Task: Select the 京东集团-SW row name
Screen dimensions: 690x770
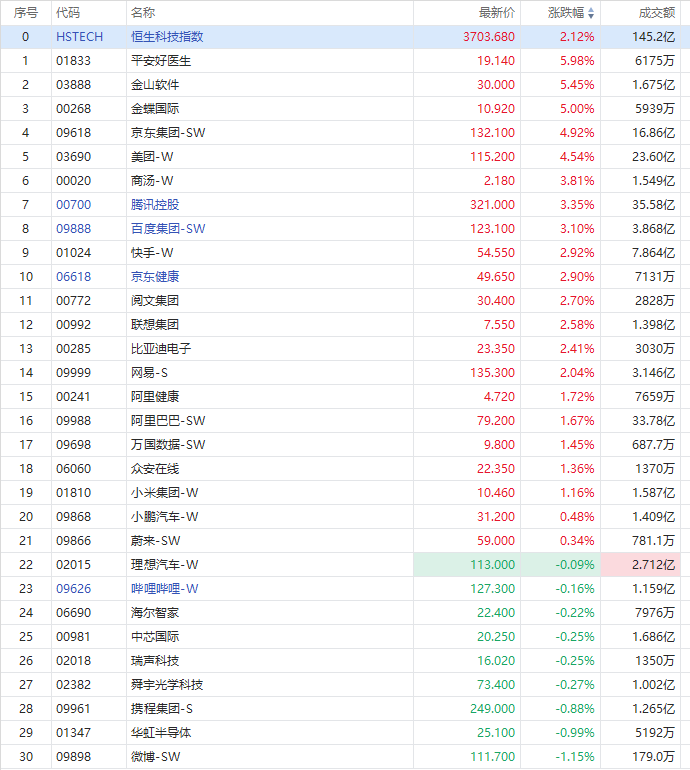Action: (x=168, y=133)
